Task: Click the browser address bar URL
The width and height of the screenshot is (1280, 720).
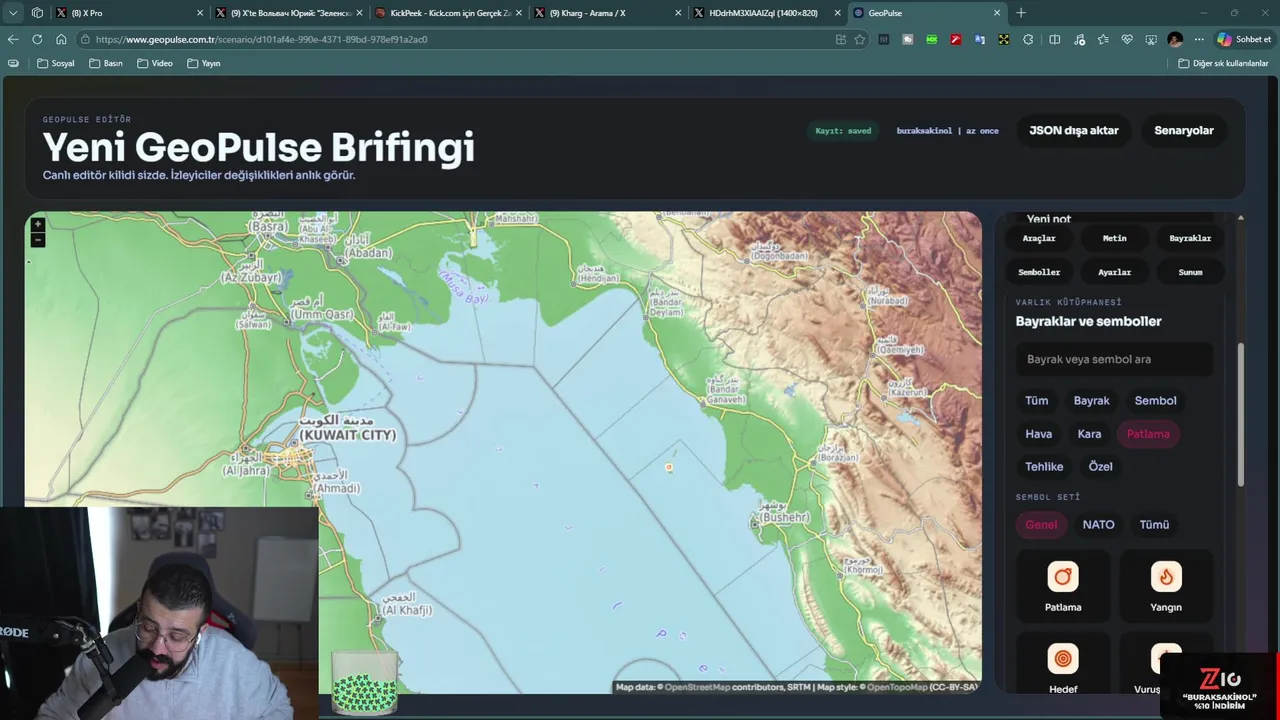Action: coord(262,39)
